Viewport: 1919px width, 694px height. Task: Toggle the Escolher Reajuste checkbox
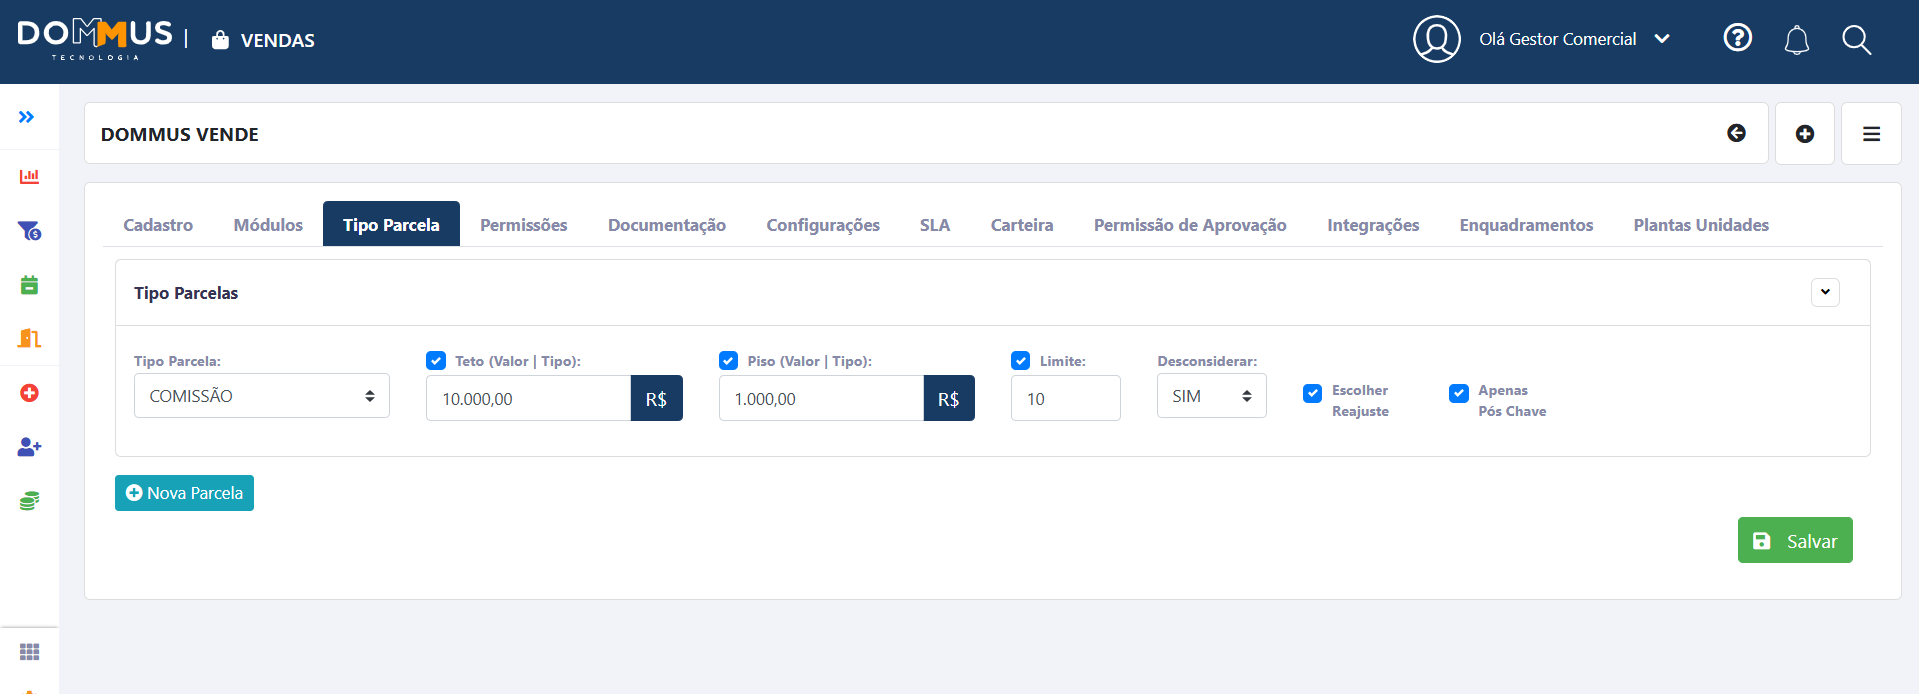point(1312,393)
